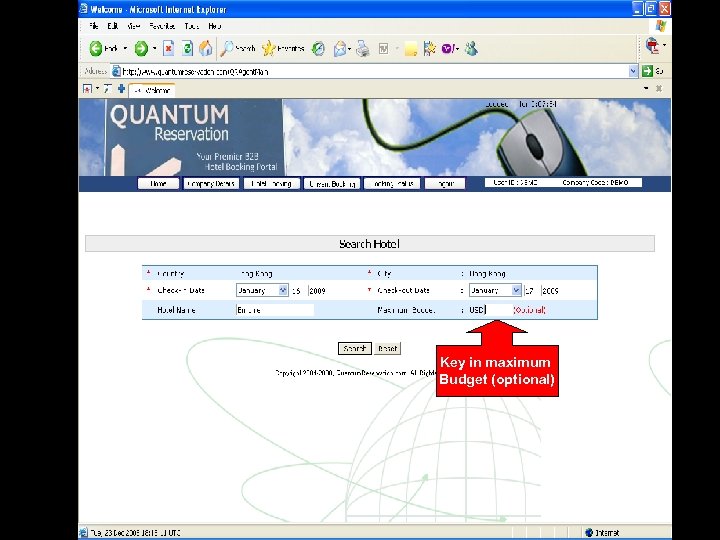Open the Edit menu
The width and height of the screenshot is (720, 540).
[112, 26]
